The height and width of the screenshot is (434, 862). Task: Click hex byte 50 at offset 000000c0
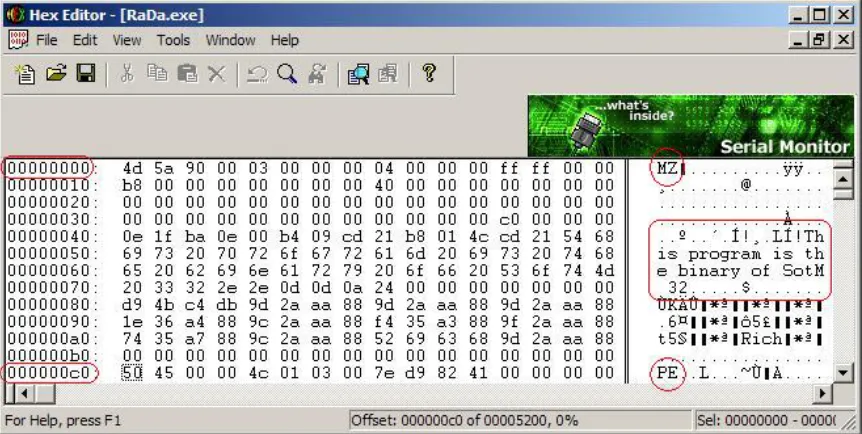(x=132, y=373)
